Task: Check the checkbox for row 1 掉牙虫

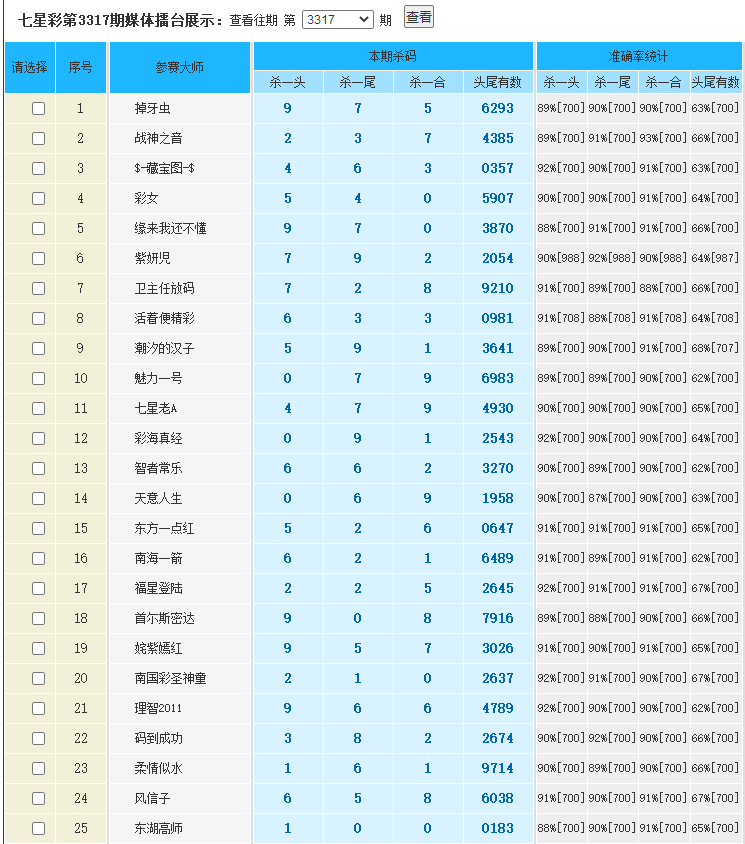Action: [38, 109]
